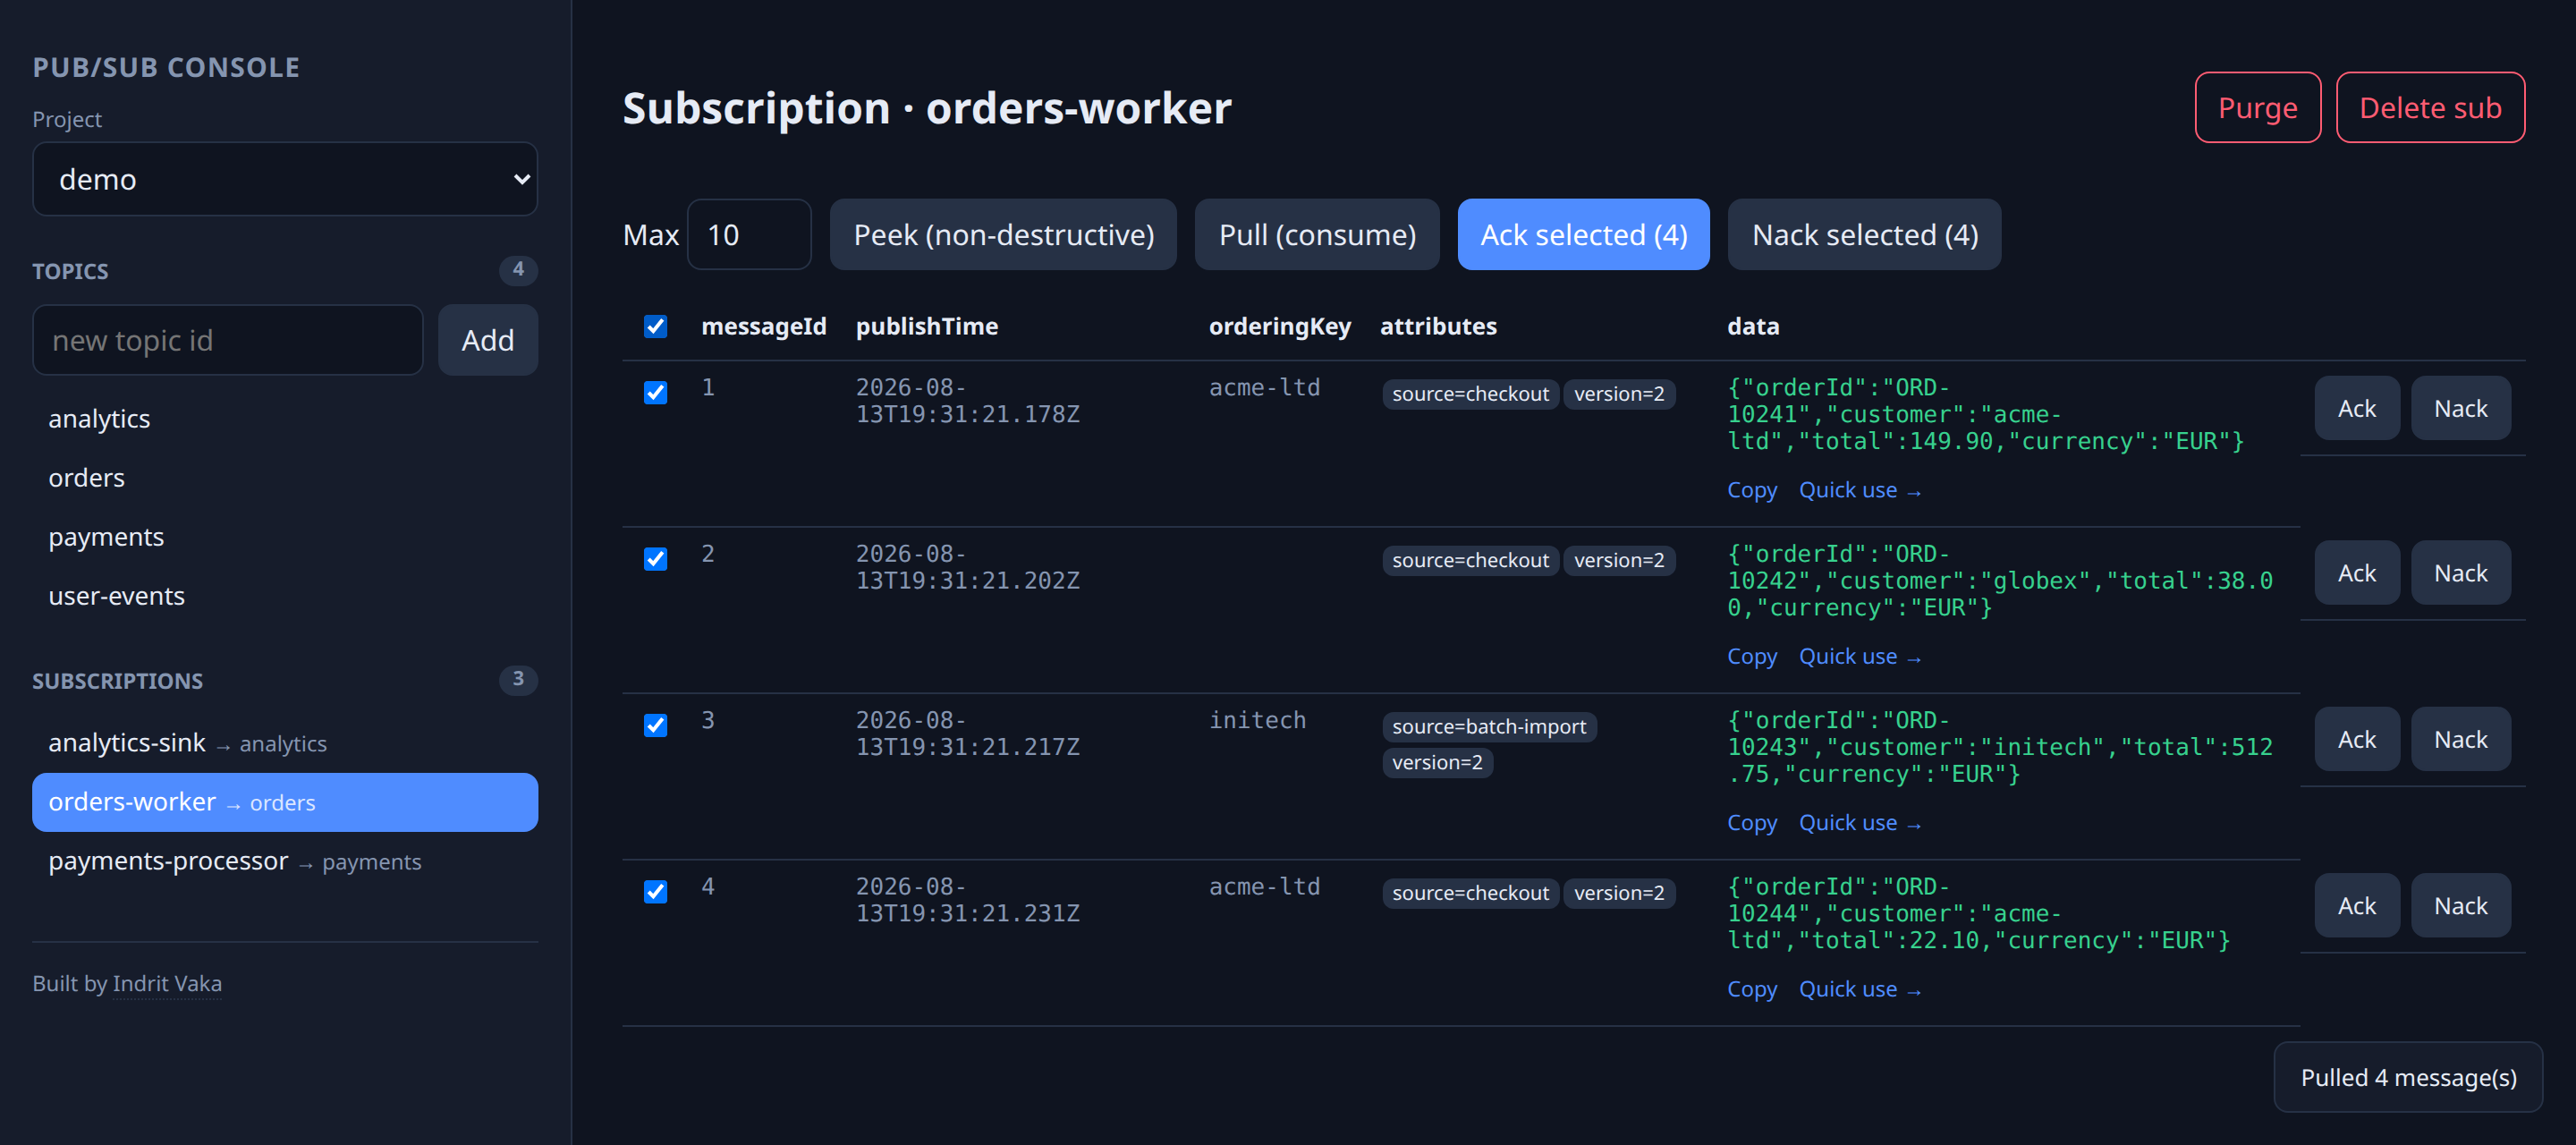Click the orderingKey column header
Viewport: 2576px width, 1145px height.
(x=1280, y=326)
